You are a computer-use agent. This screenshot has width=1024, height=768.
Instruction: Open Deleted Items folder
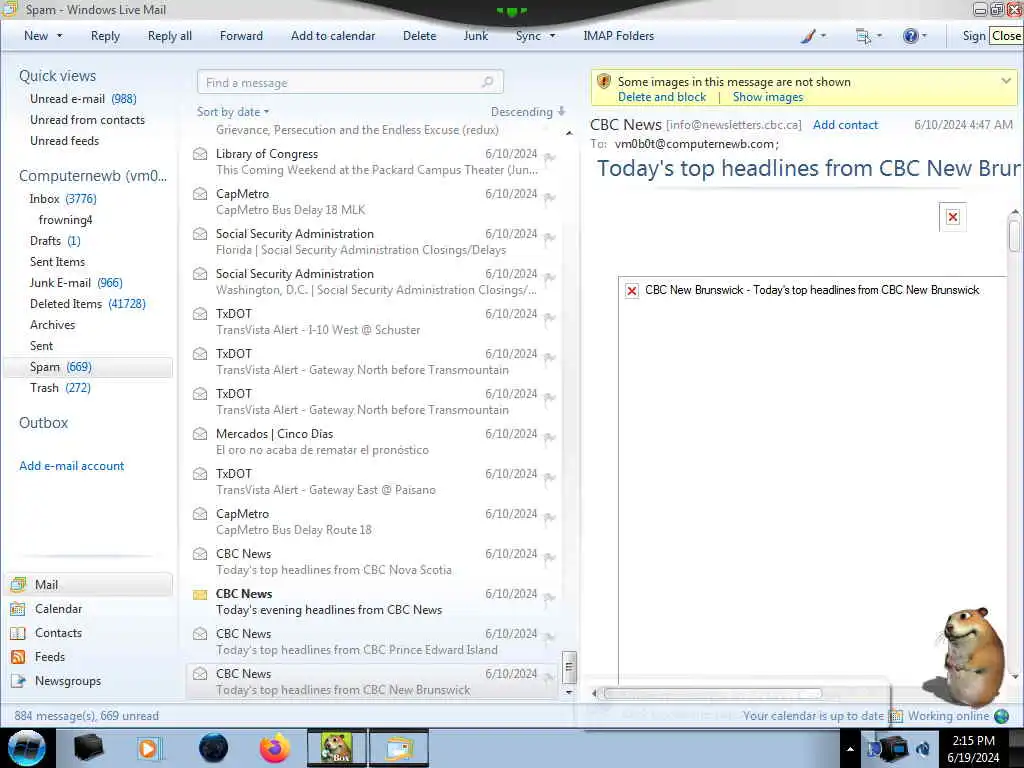pyautogui.click(x=88, y=303)
